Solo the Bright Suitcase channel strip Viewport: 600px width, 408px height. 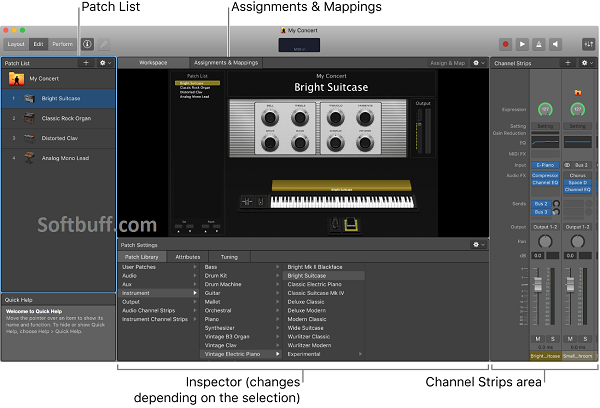point(553,339)
